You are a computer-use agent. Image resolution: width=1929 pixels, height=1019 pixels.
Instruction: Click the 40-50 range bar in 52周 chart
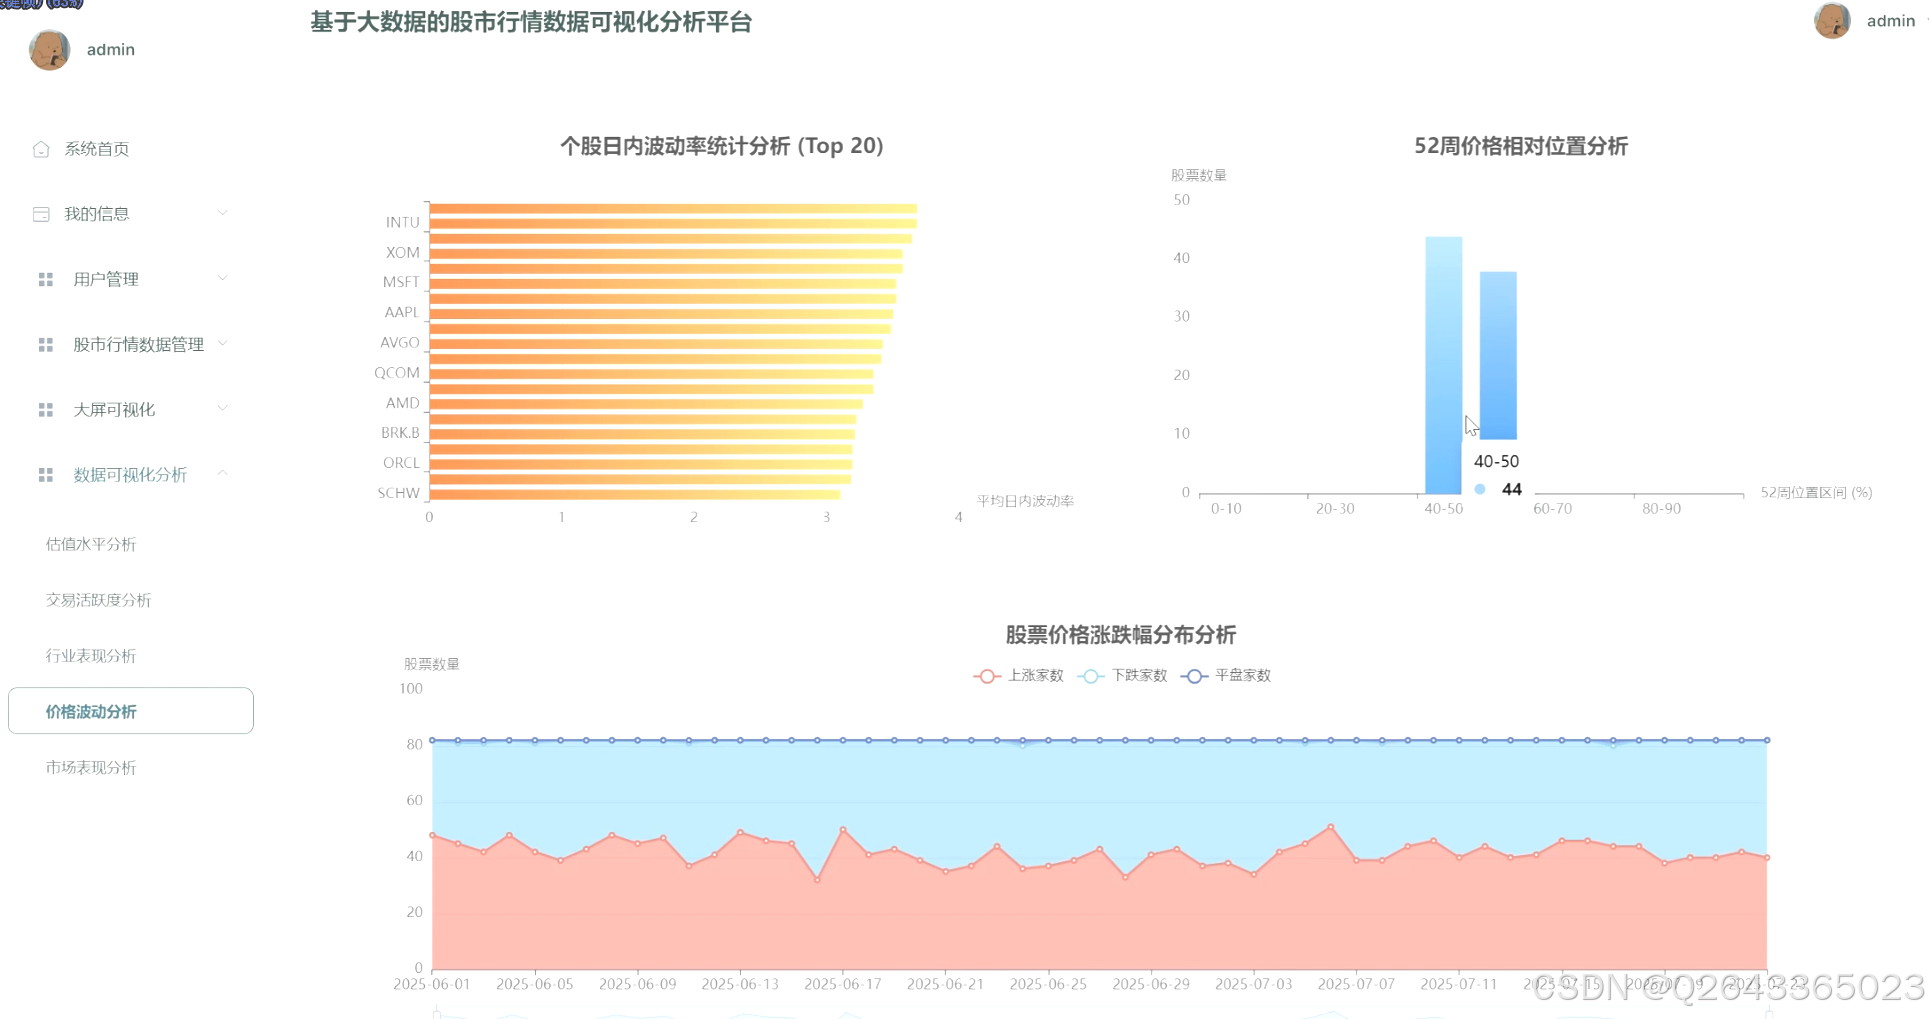click(x=1444, y=365)
